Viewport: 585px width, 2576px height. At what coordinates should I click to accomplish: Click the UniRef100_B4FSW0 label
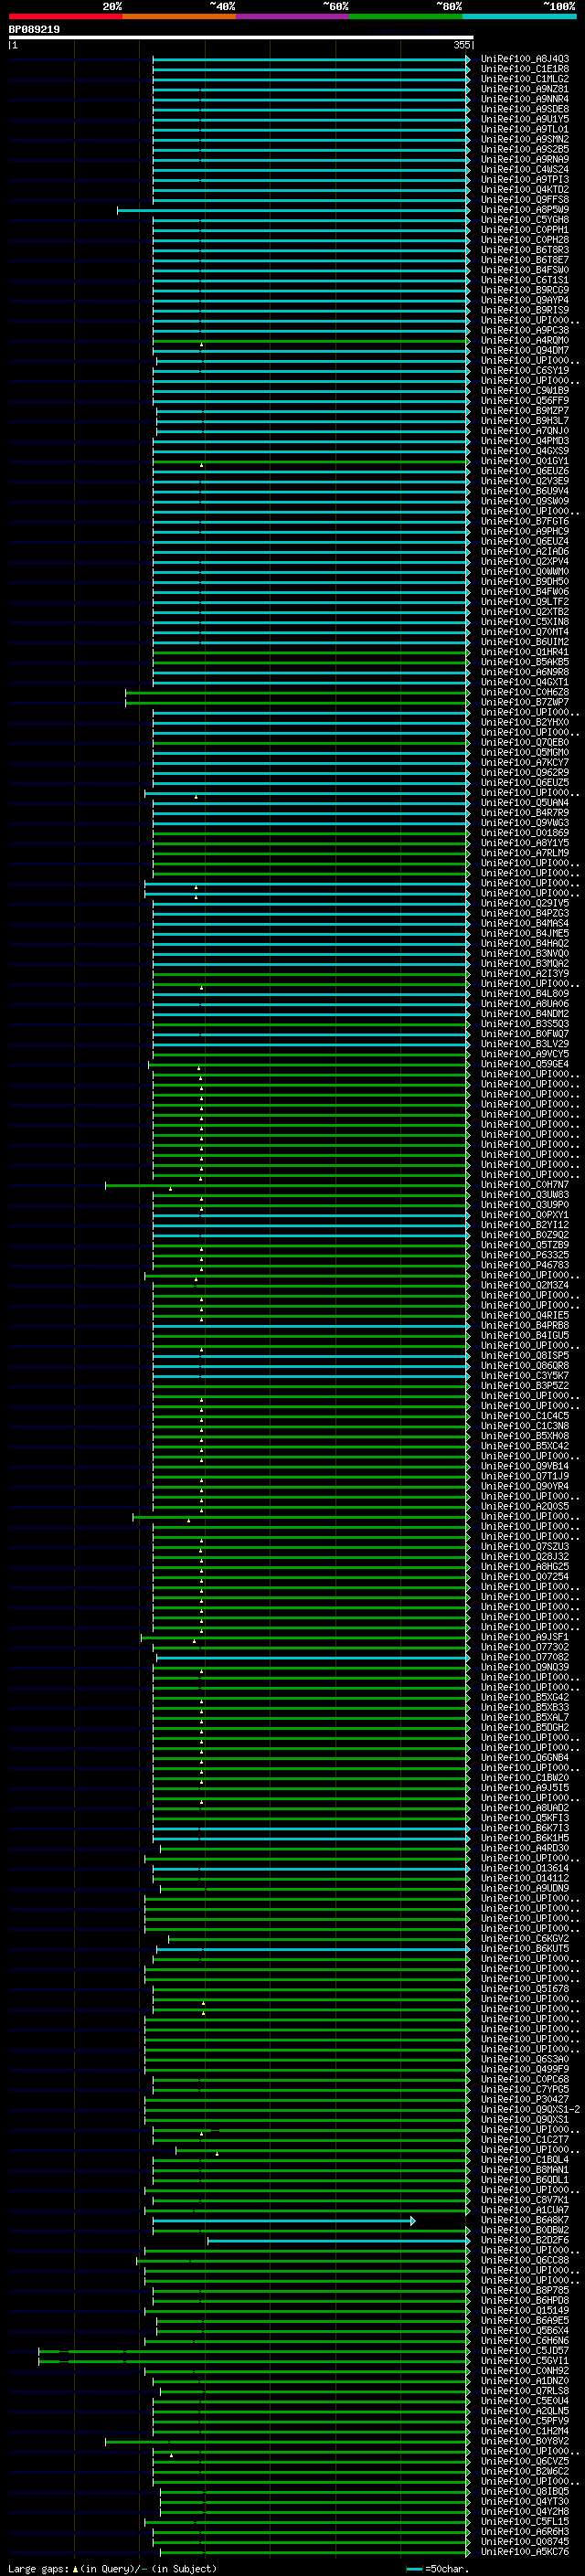tap(525, 270)
